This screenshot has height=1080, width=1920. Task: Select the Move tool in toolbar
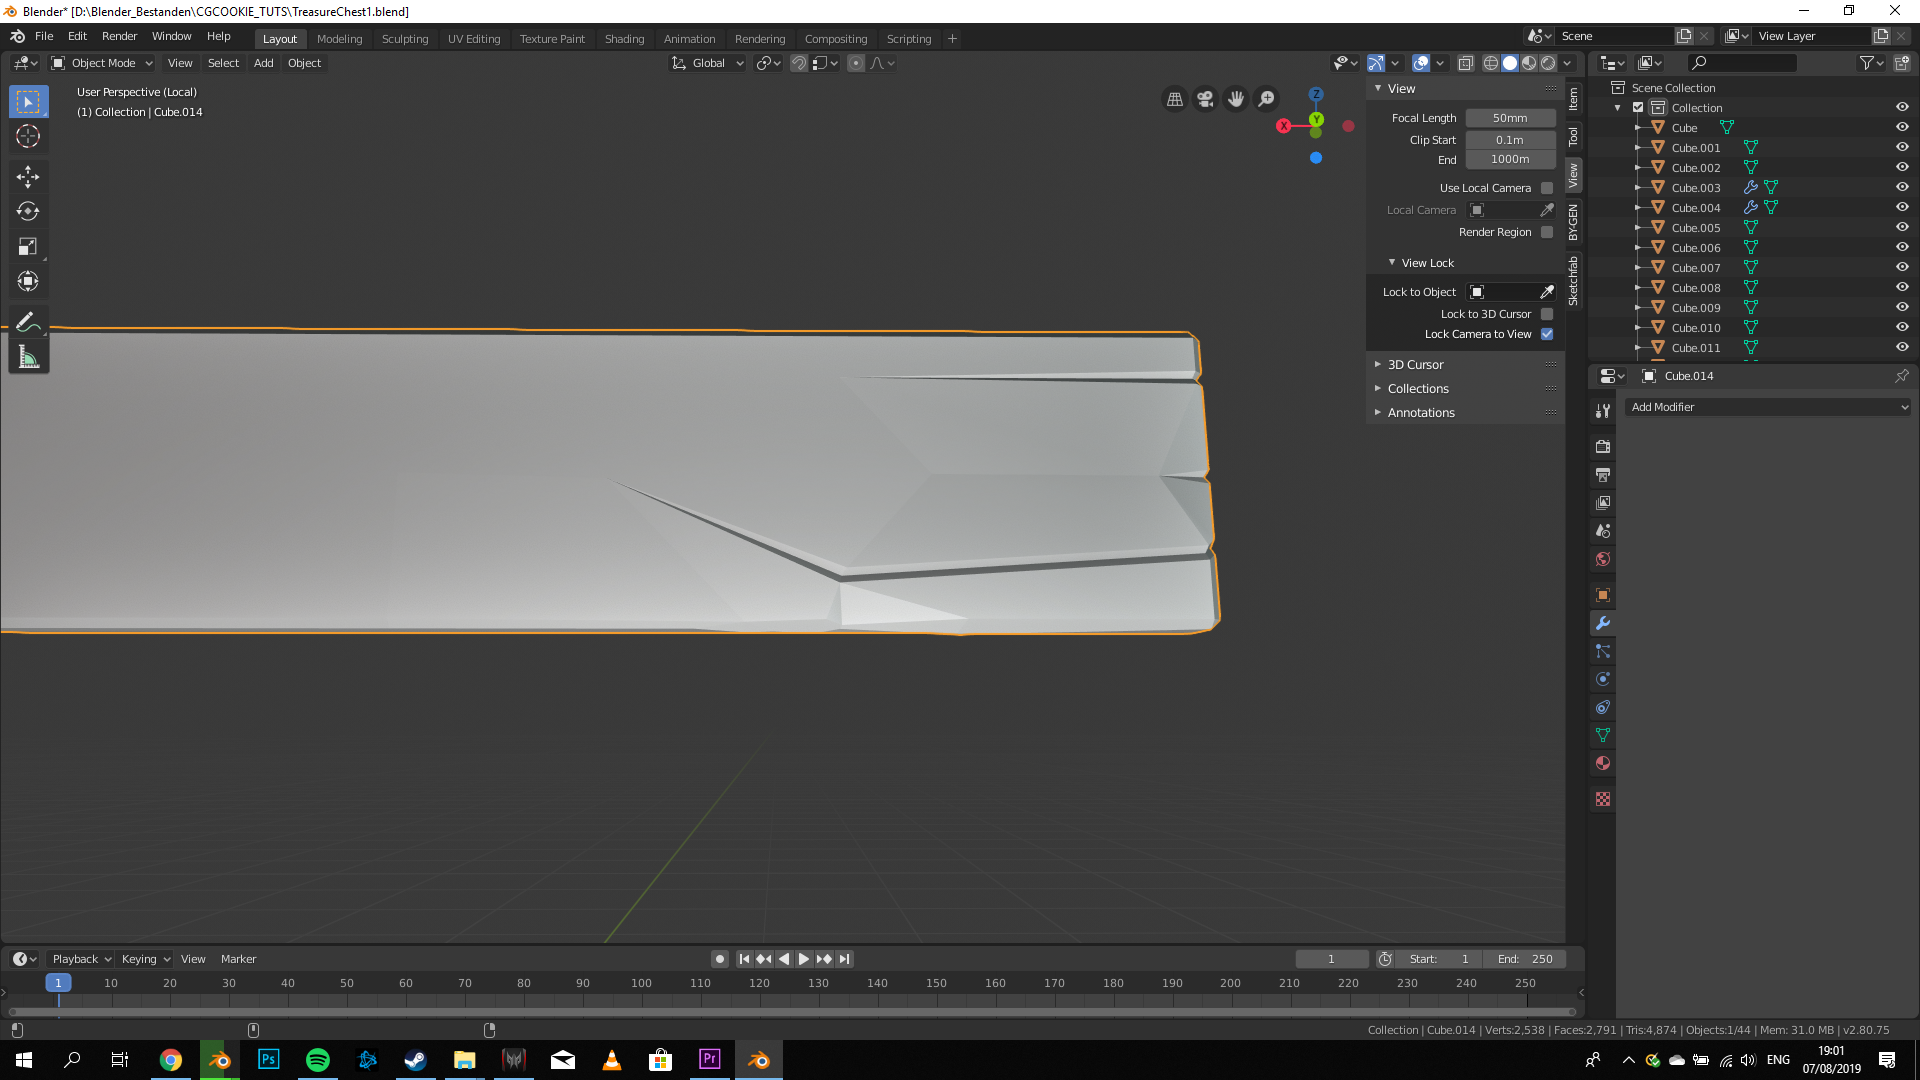[x=28, y=177]
